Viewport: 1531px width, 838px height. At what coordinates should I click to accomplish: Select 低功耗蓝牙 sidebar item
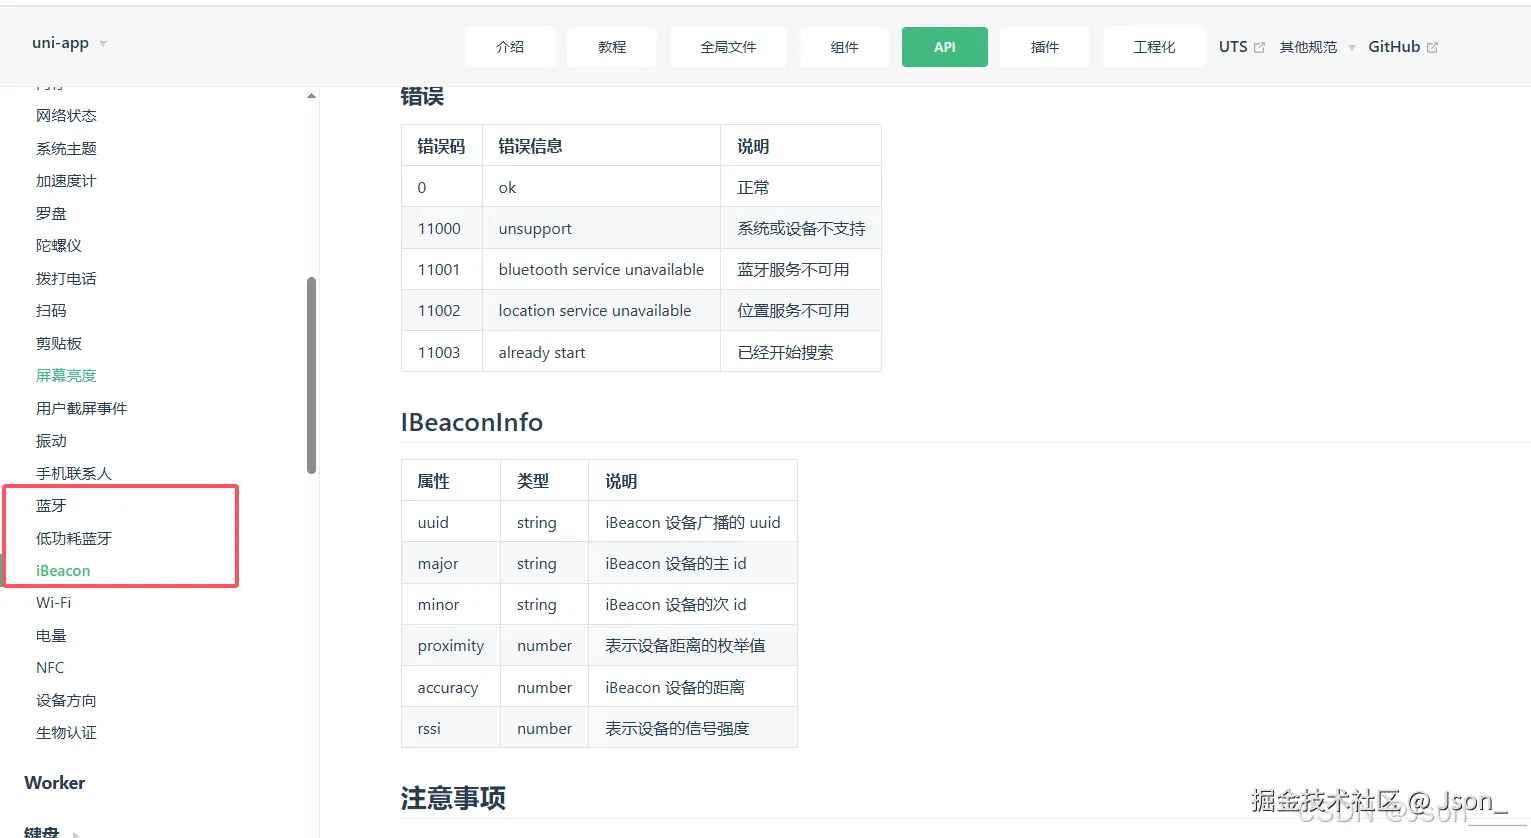tap(74, 539)
